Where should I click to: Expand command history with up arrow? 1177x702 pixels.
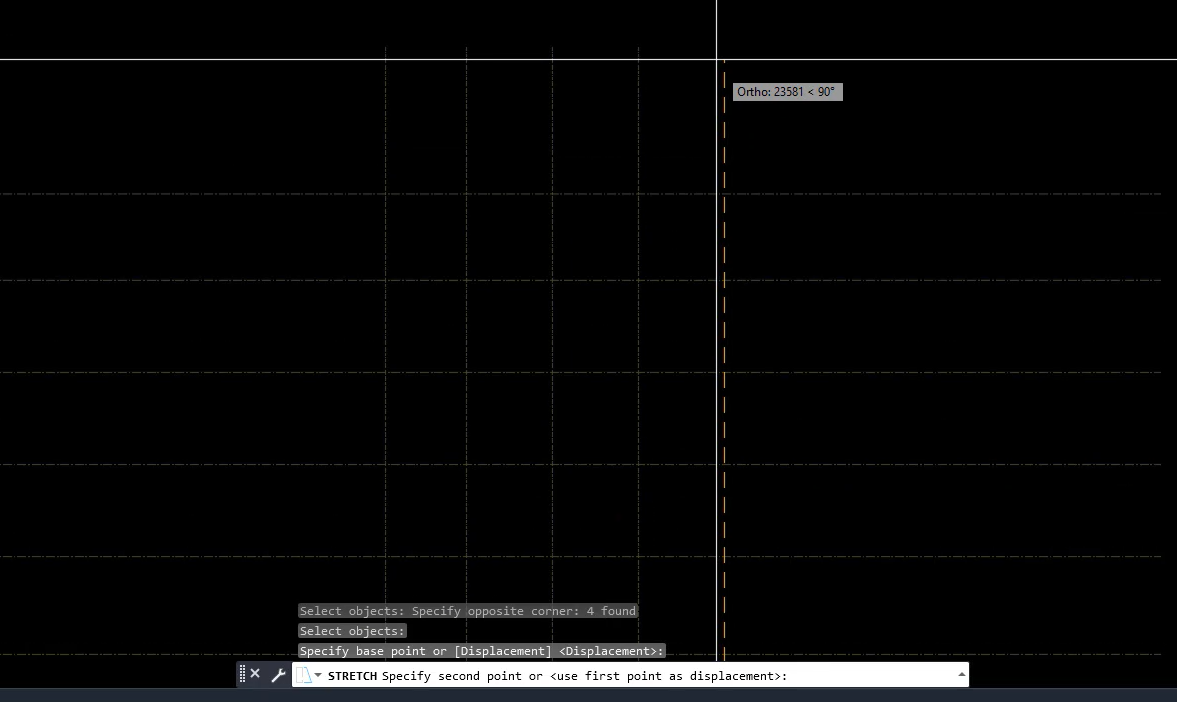click(x=961, y=674)
